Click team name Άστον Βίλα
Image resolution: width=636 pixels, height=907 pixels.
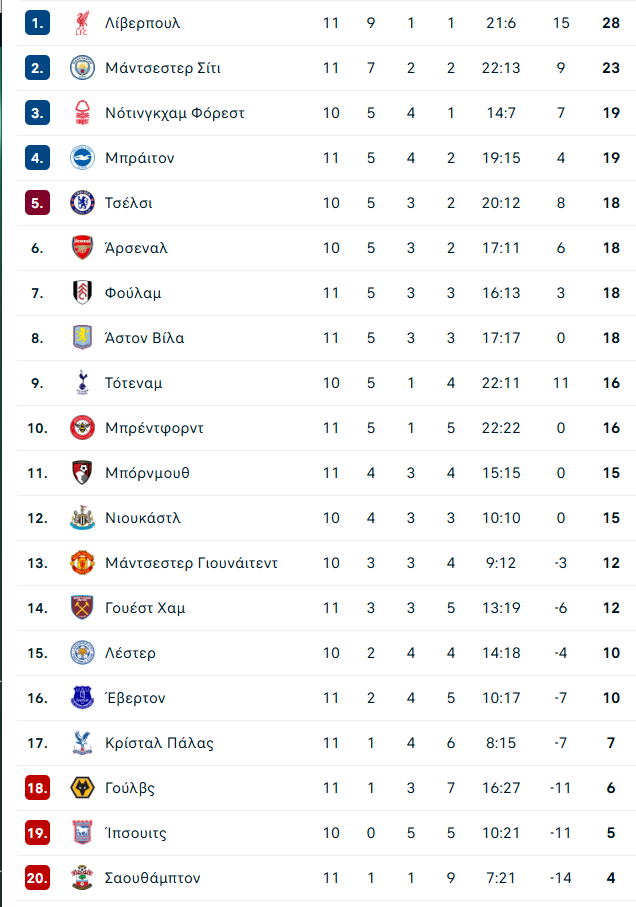tap(145, 338)
